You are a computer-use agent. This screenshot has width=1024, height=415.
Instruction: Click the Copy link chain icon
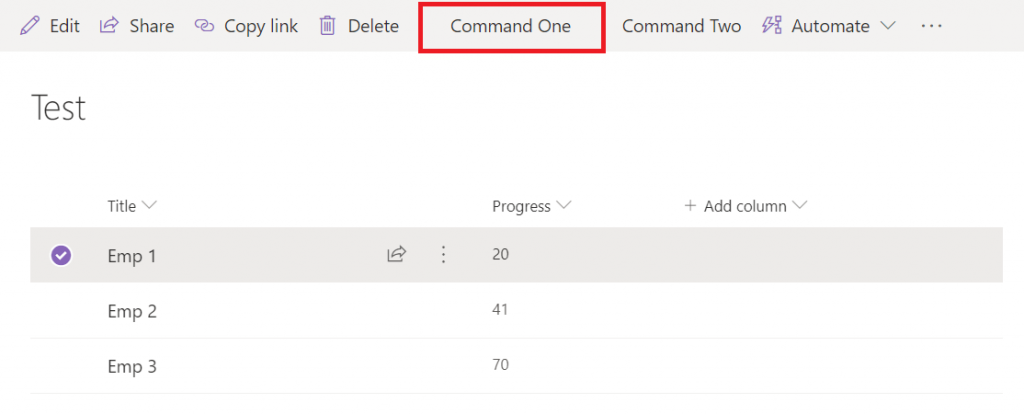tap(204, 26)
